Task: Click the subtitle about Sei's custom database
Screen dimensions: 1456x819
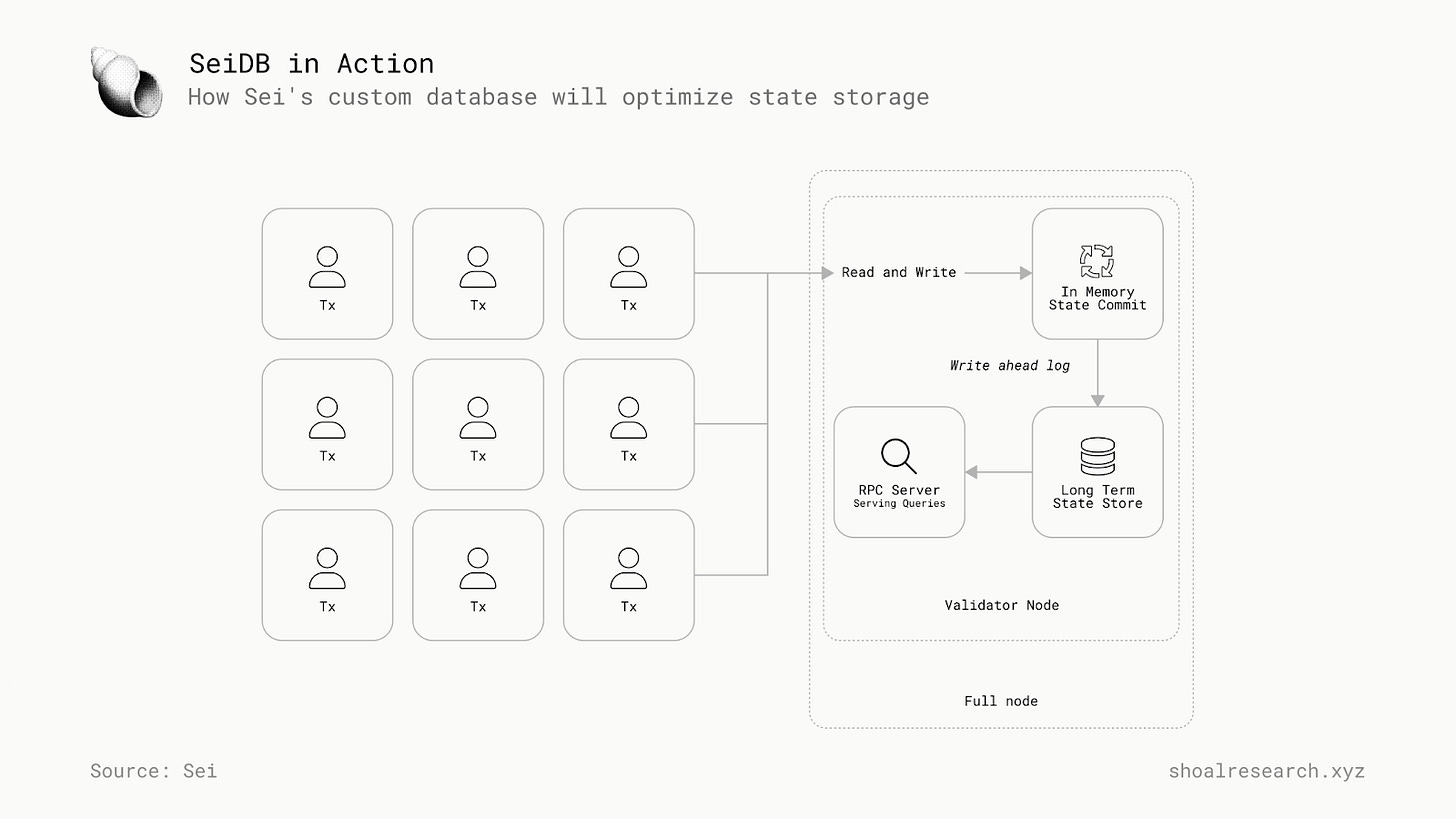Action: (x=559, y=97)
